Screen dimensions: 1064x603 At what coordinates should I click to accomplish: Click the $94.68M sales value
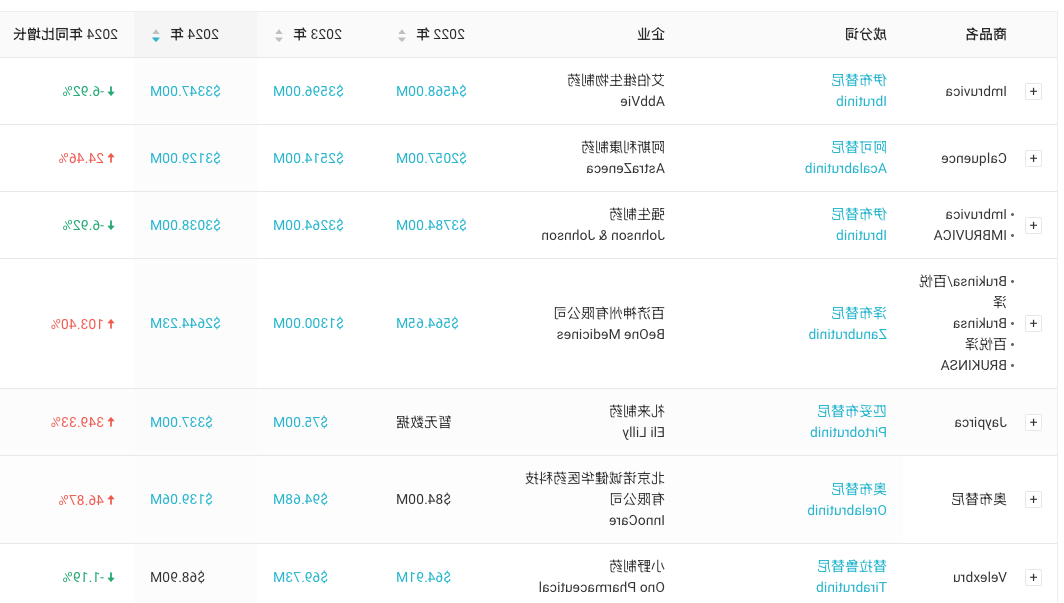click(301, 500)
